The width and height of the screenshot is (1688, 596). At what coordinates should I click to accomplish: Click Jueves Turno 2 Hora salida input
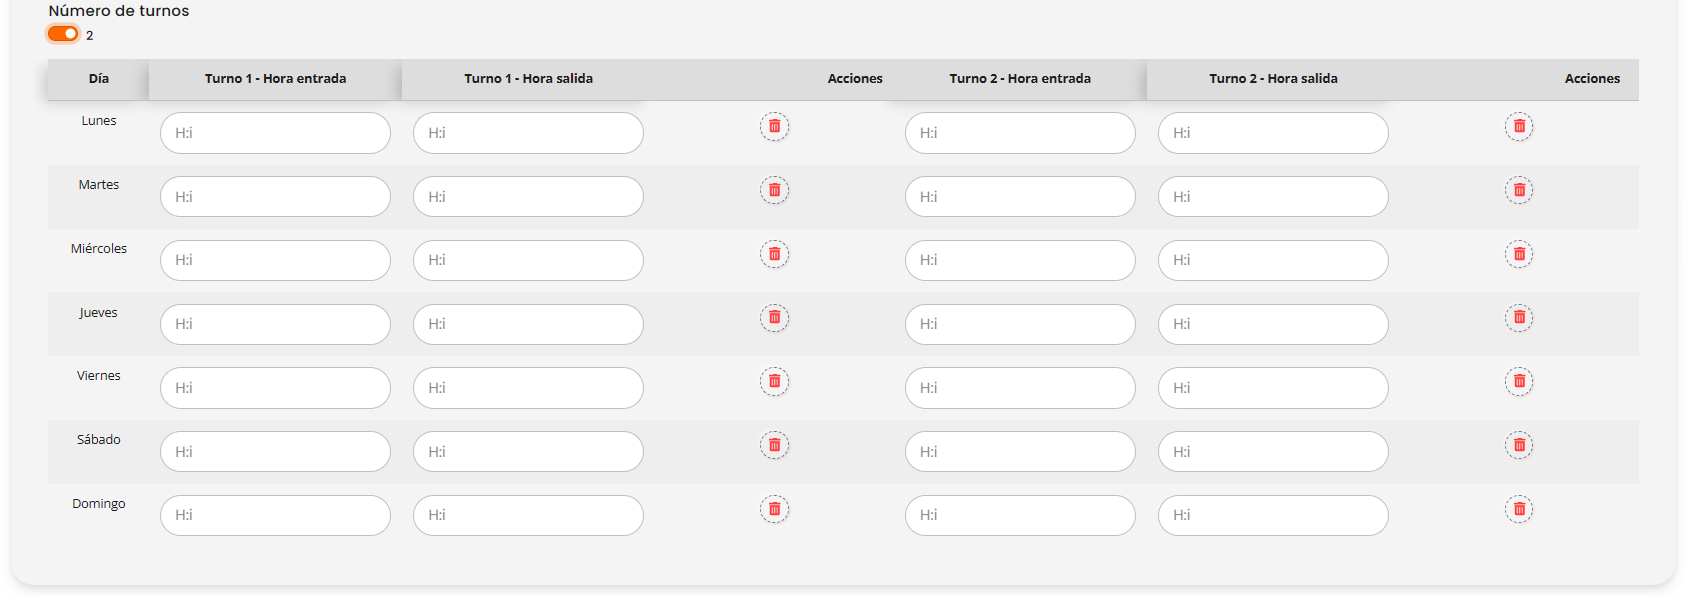1273,324
